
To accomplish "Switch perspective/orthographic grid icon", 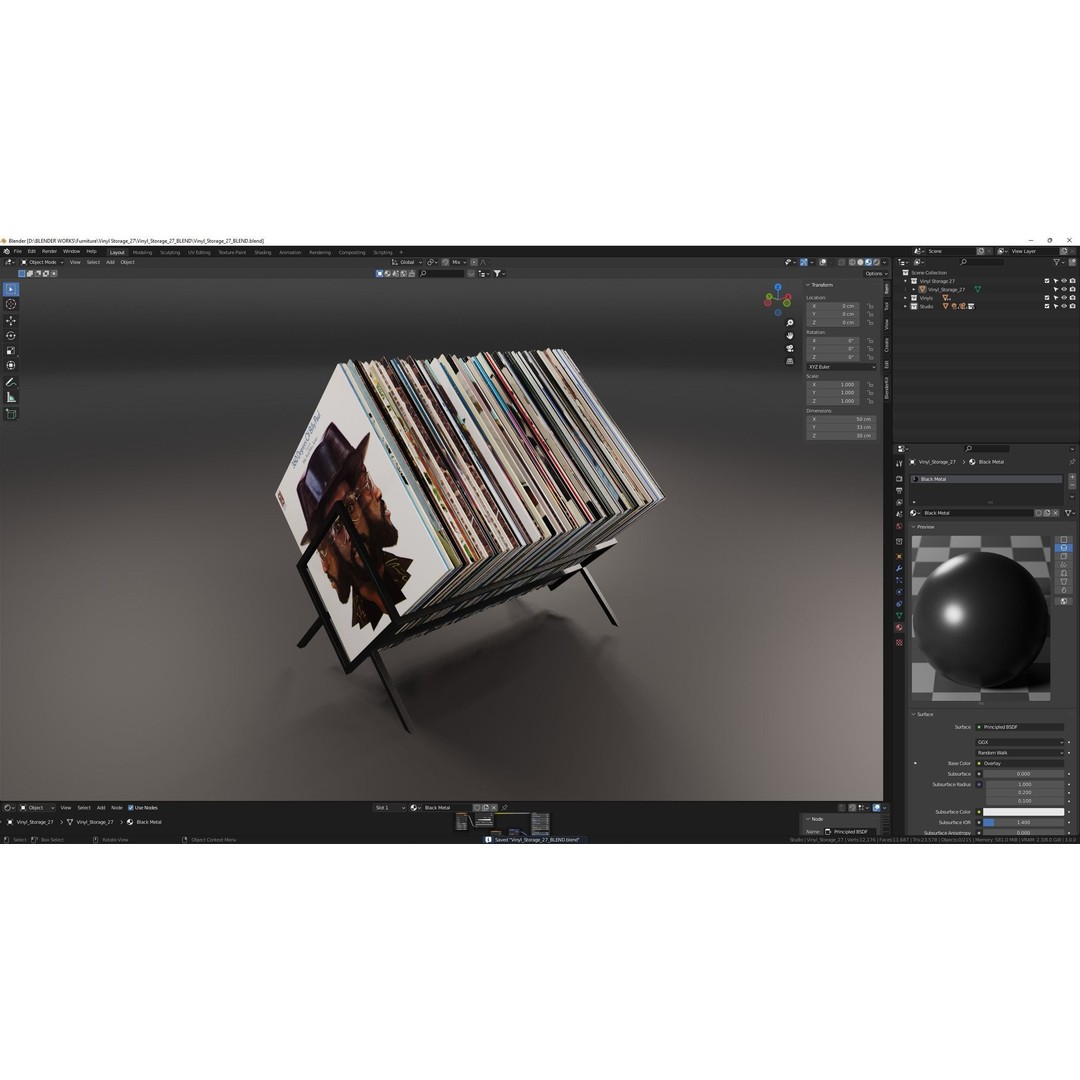I will click(x=790, y=361).
